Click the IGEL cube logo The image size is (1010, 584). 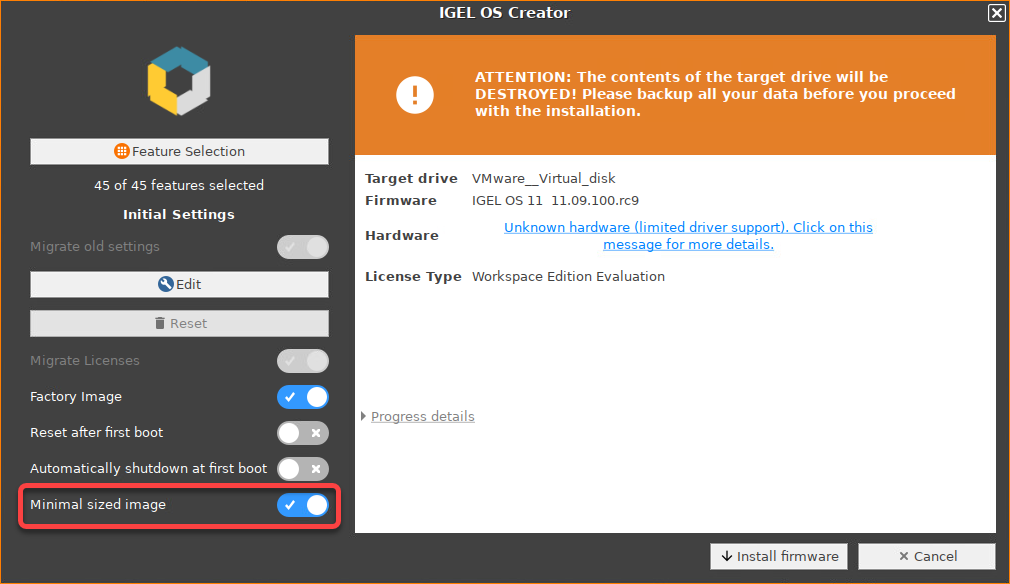[x=179, y=81]
